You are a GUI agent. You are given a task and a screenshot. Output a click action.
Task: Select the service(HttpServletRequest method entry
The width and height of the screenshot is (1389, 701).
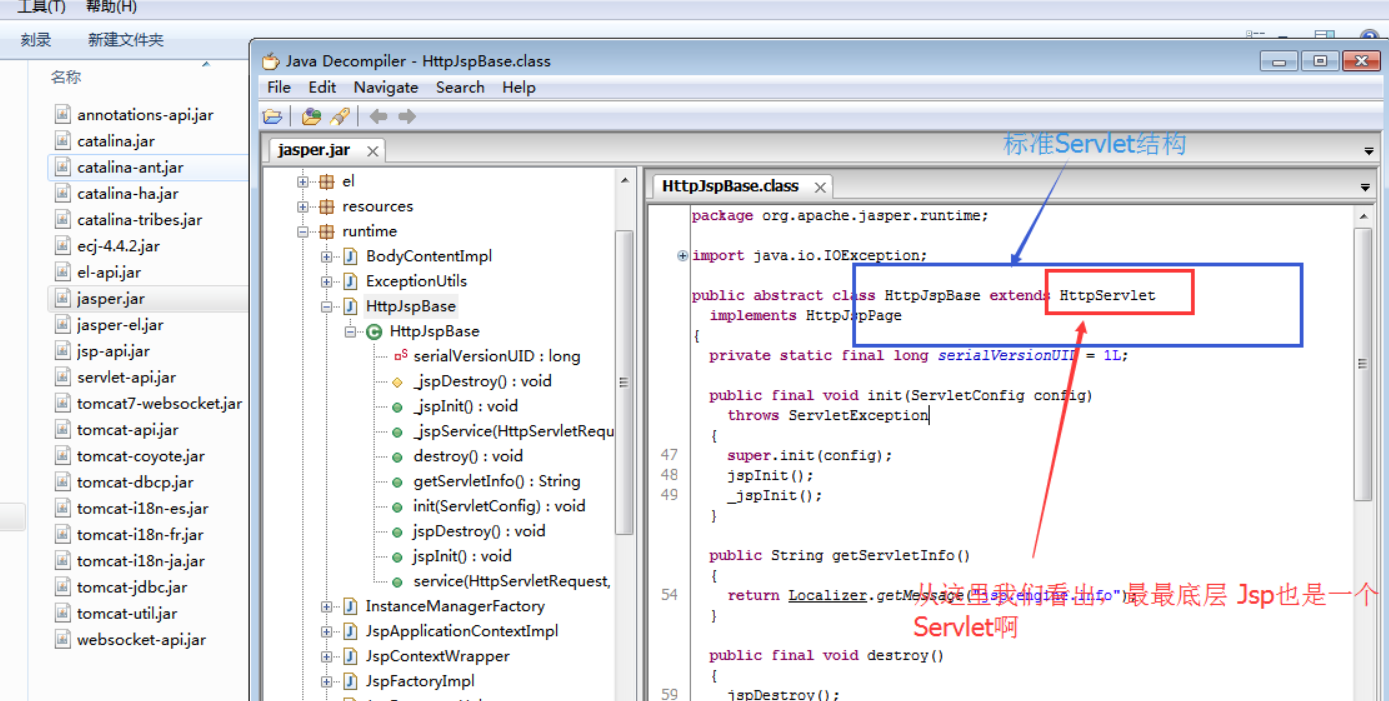[x=512, y=581]
